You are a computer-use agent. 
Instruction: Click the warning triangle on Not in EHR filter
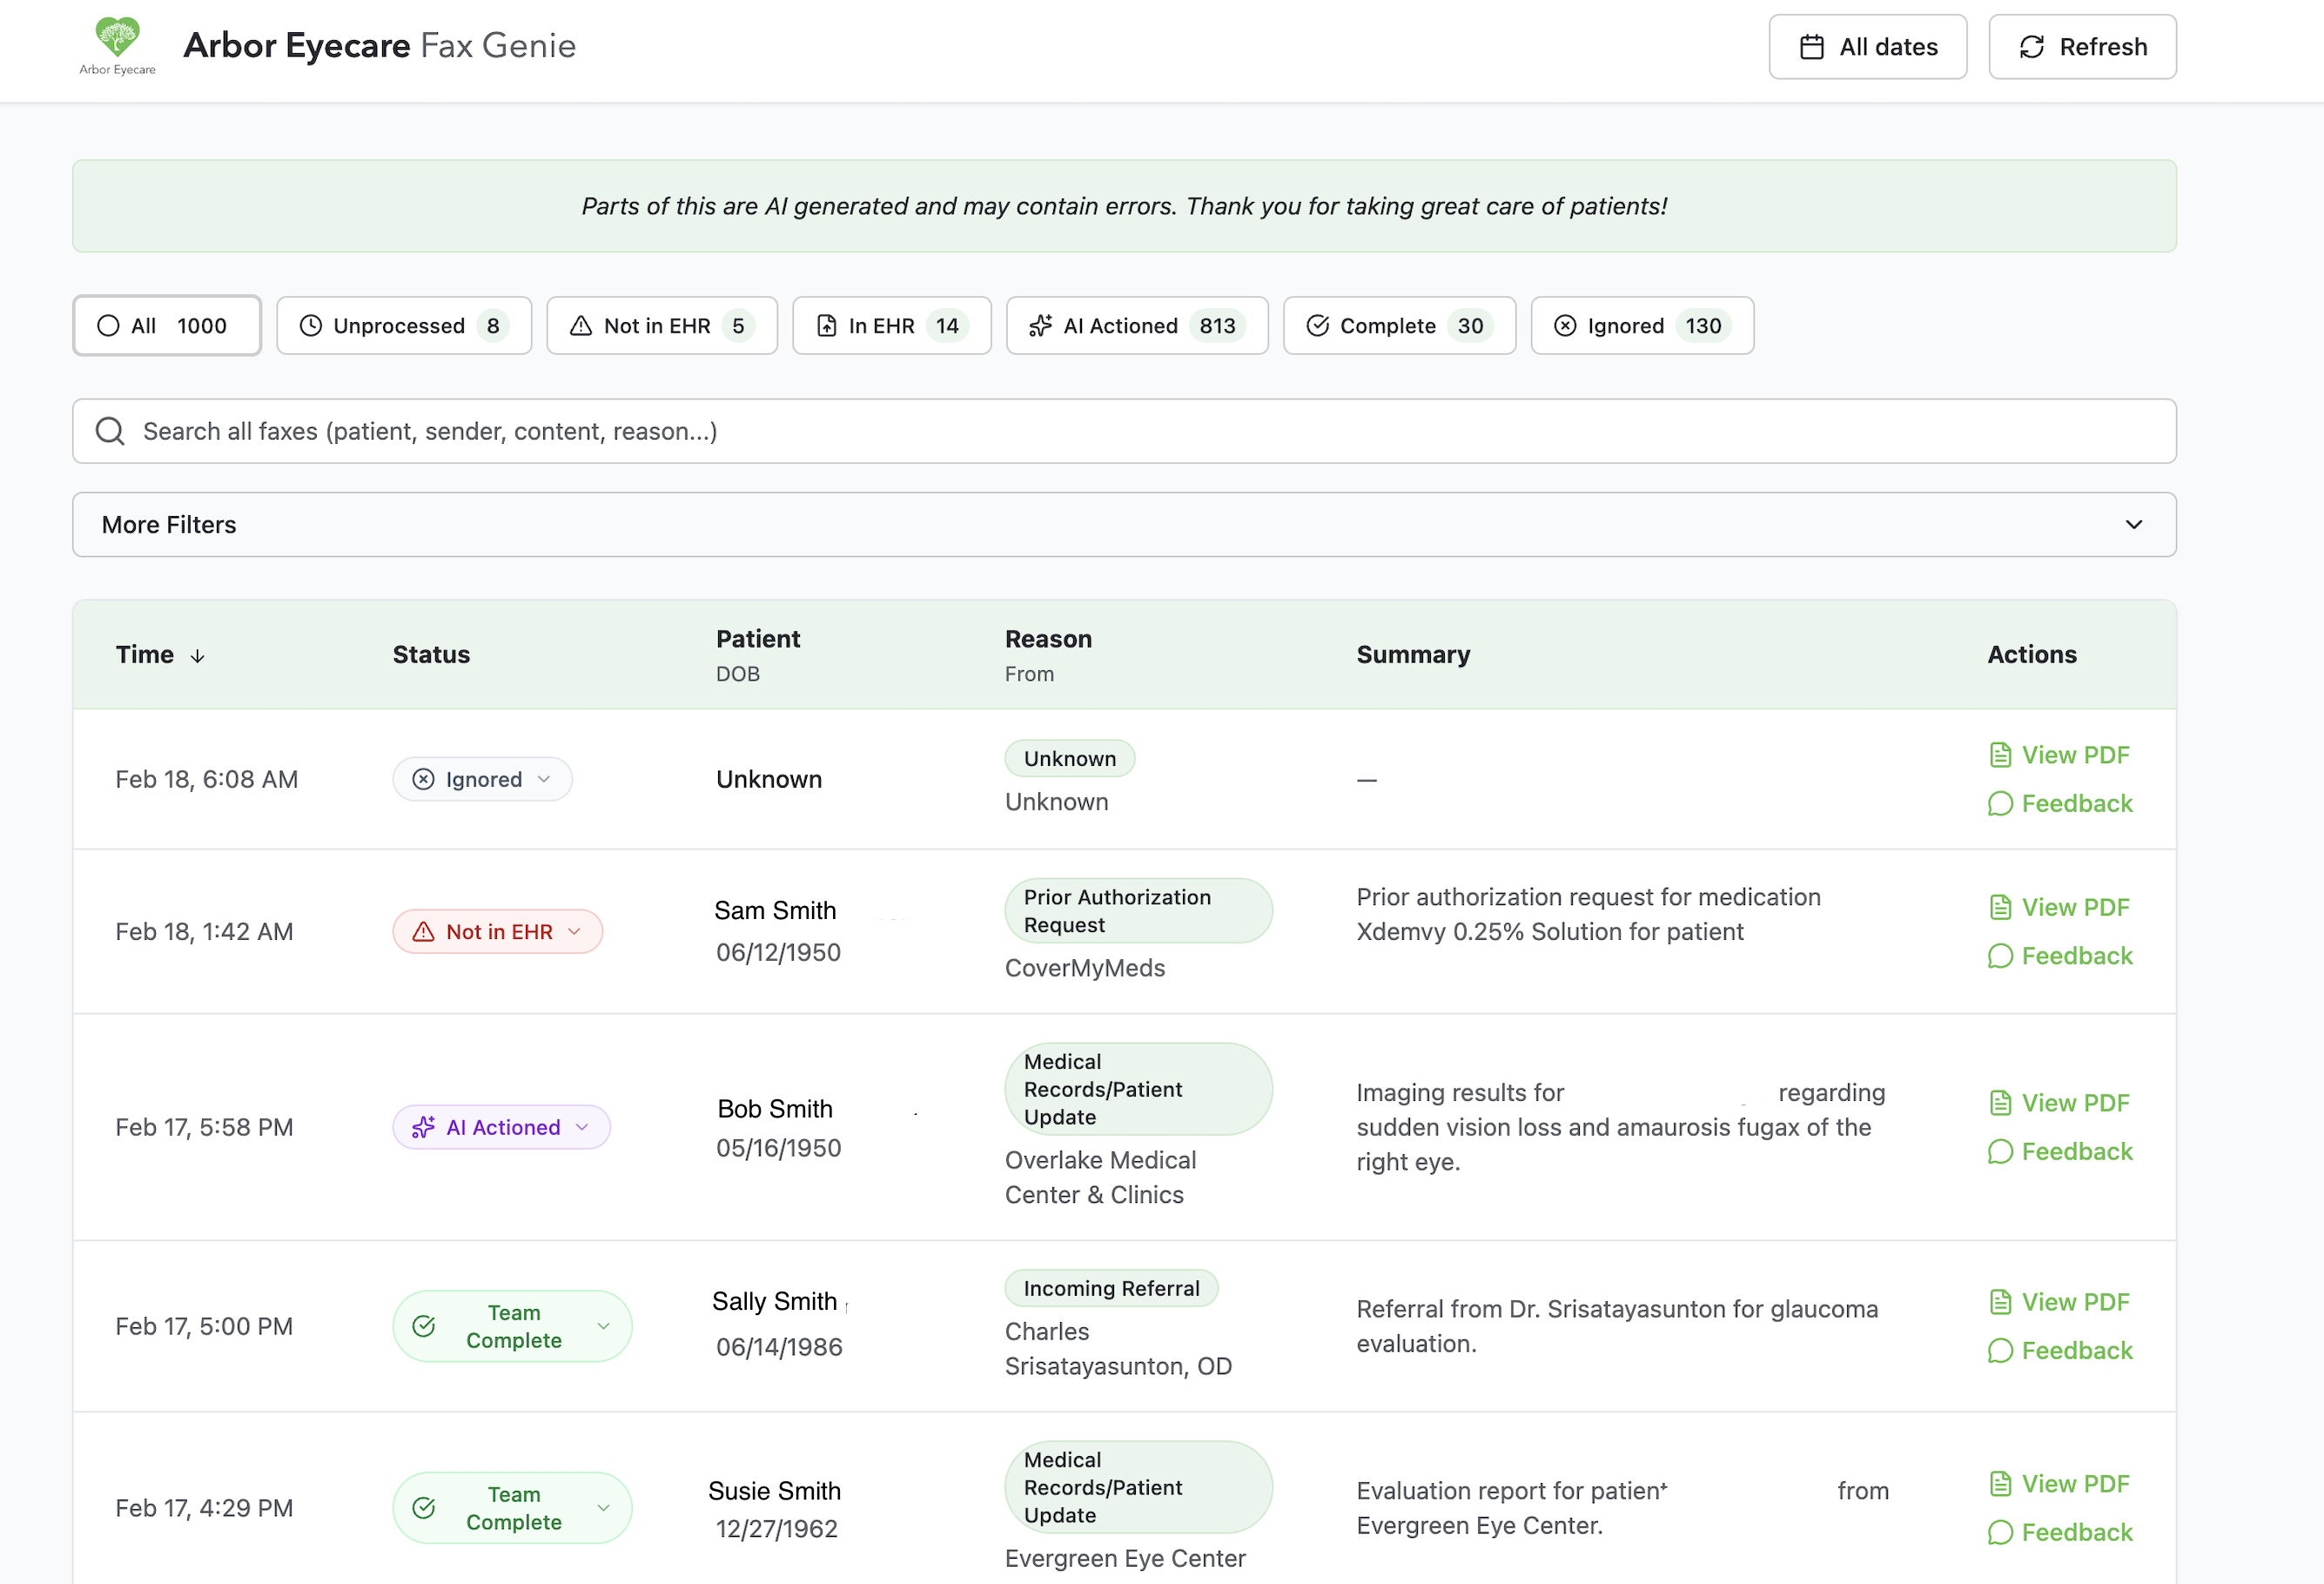580,325
